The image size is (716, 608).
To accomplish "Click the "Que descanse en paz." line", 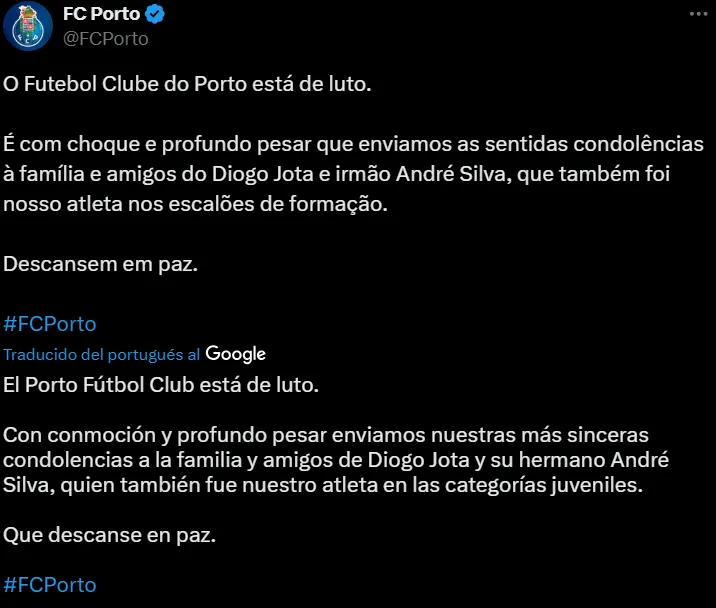I will click(x=110, y=535).
